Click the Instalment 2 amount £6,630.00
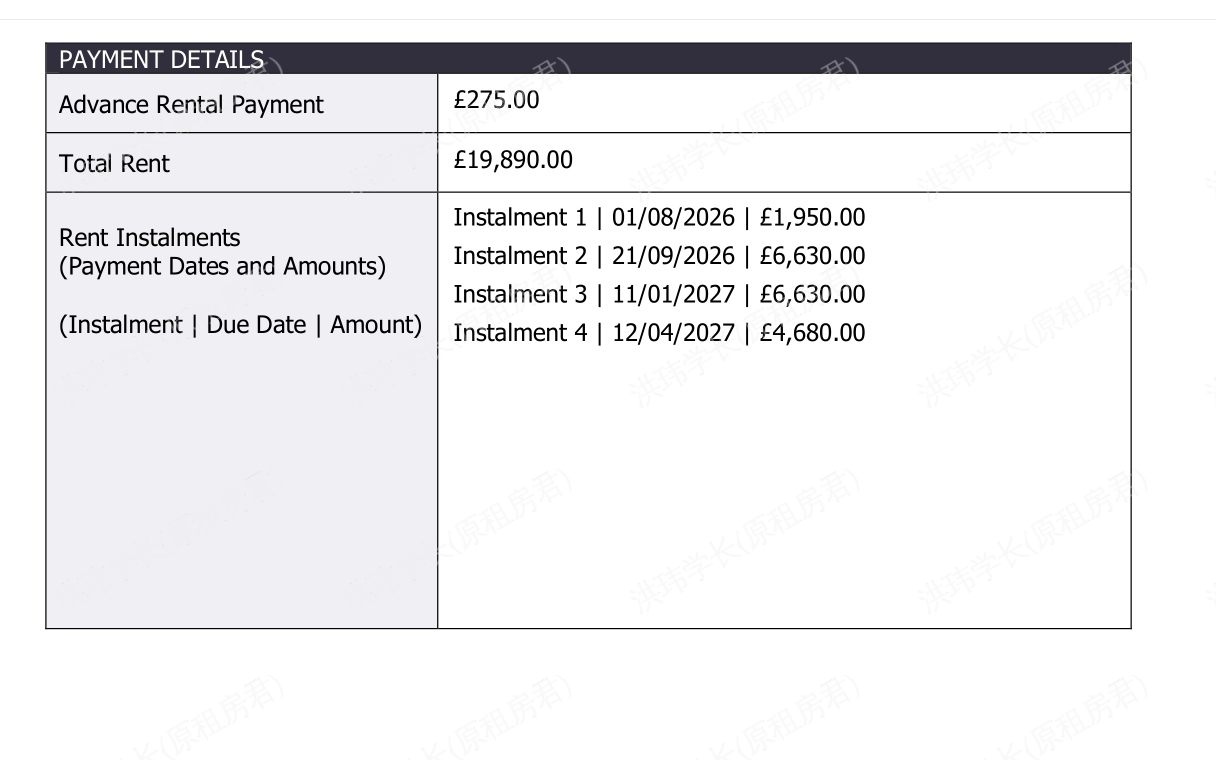 click(x=812, y=256)
